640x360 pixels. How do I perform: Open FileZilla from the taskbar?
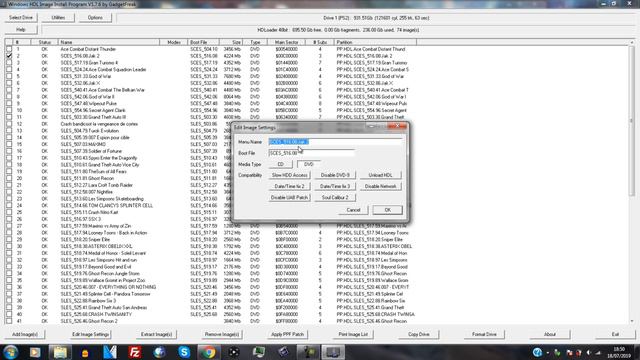coord(134,352)
